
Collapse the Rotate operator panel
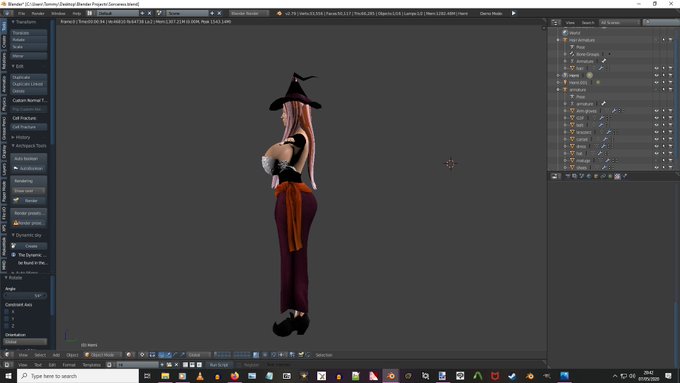(13, 278)
